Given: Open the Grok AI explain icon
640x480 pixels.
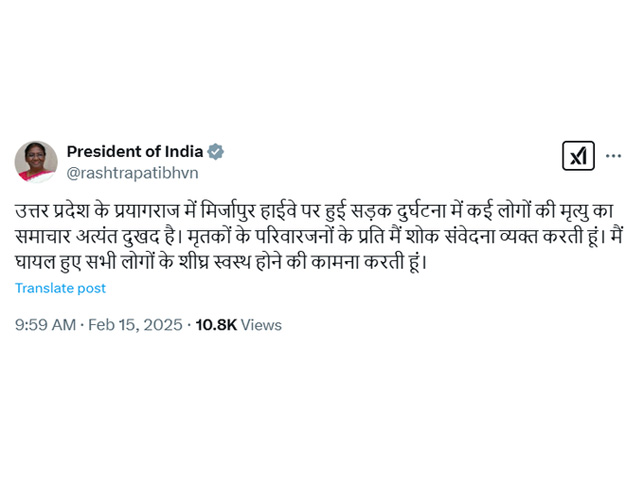Looking at the screenshot, I should point(578,156).
